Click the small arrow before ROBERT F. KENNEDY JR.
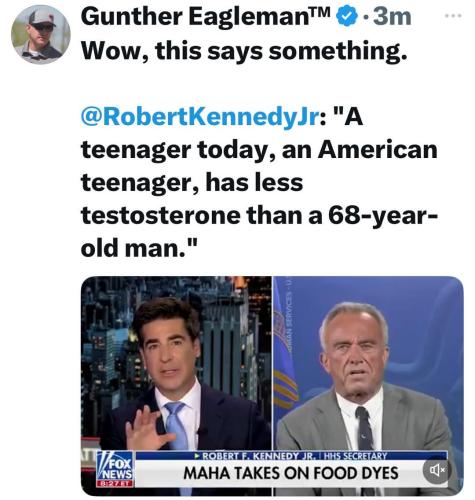Viewport: 475px width, 500px height. point(197,455)
